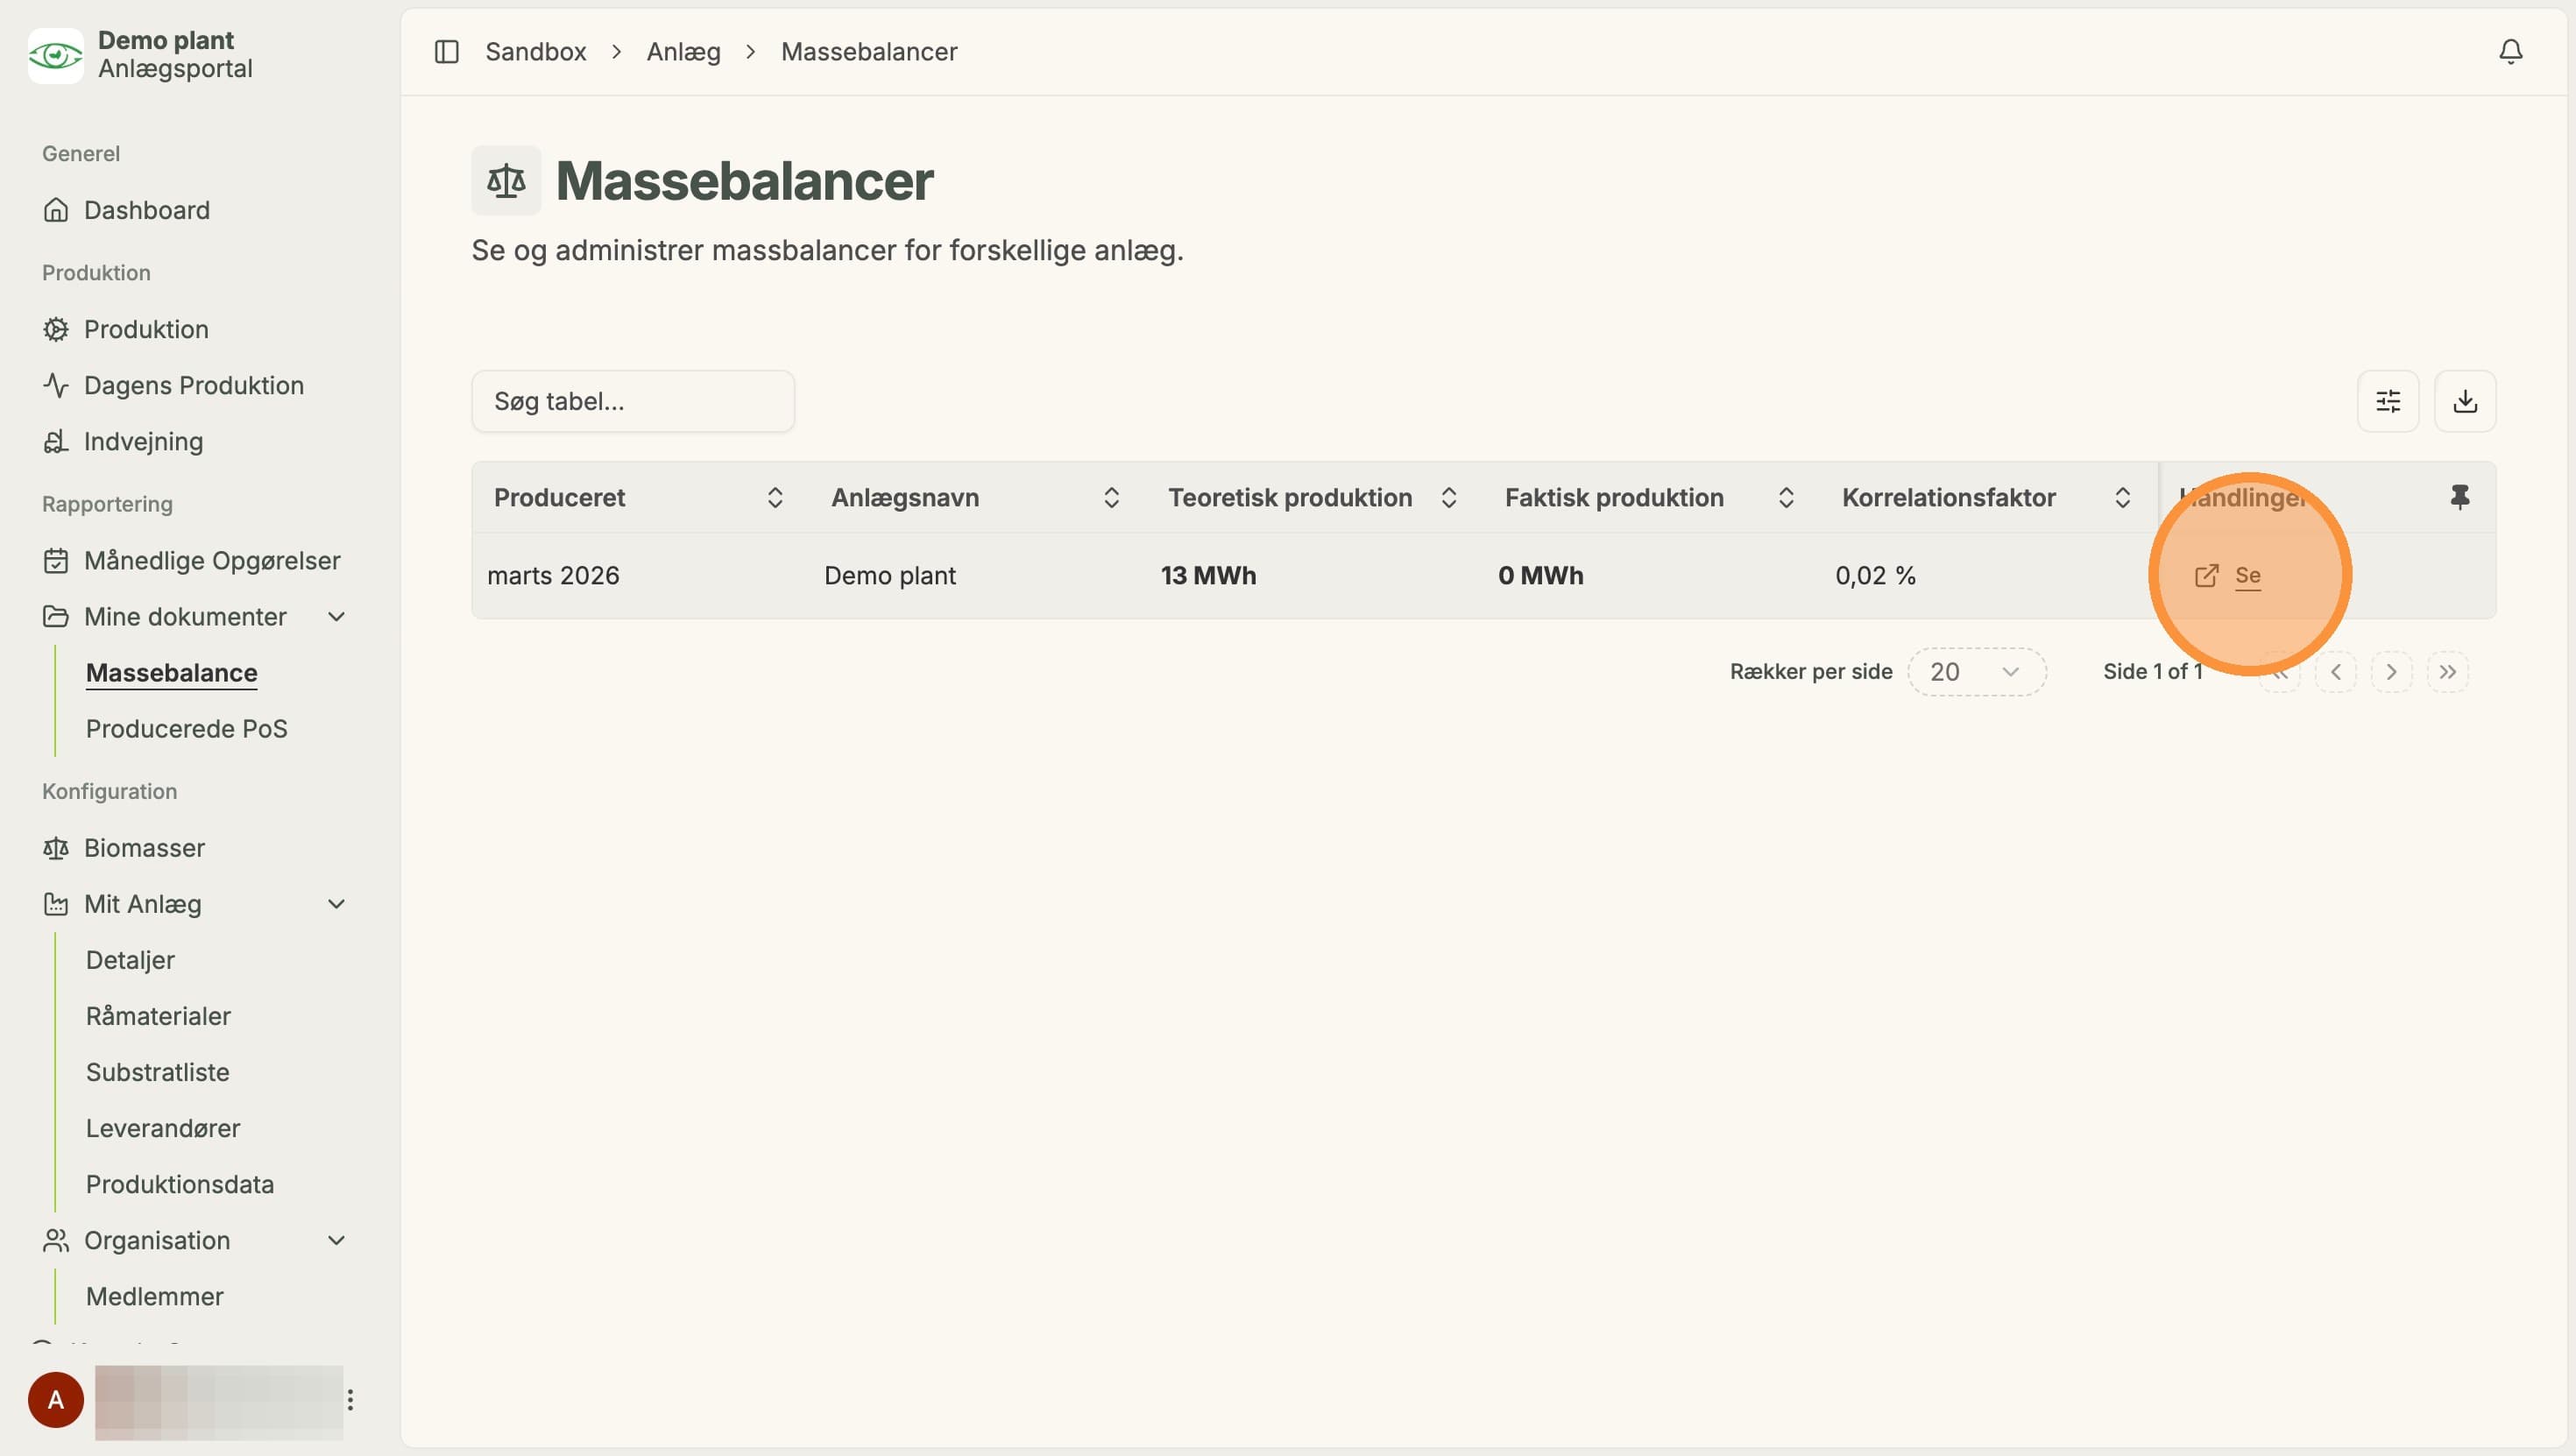Download the table data

(x=2464, y=401)
